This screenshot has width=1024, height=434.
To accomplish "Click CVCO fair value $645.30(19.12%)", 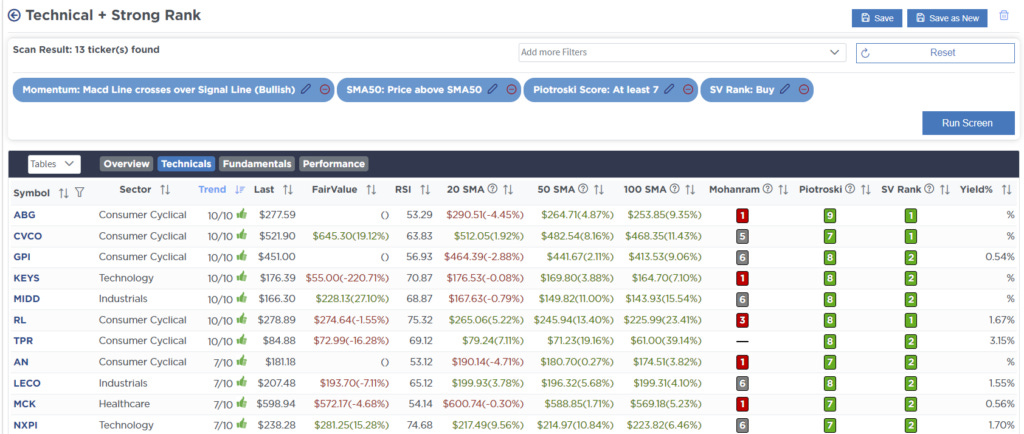I will [351, 236].
